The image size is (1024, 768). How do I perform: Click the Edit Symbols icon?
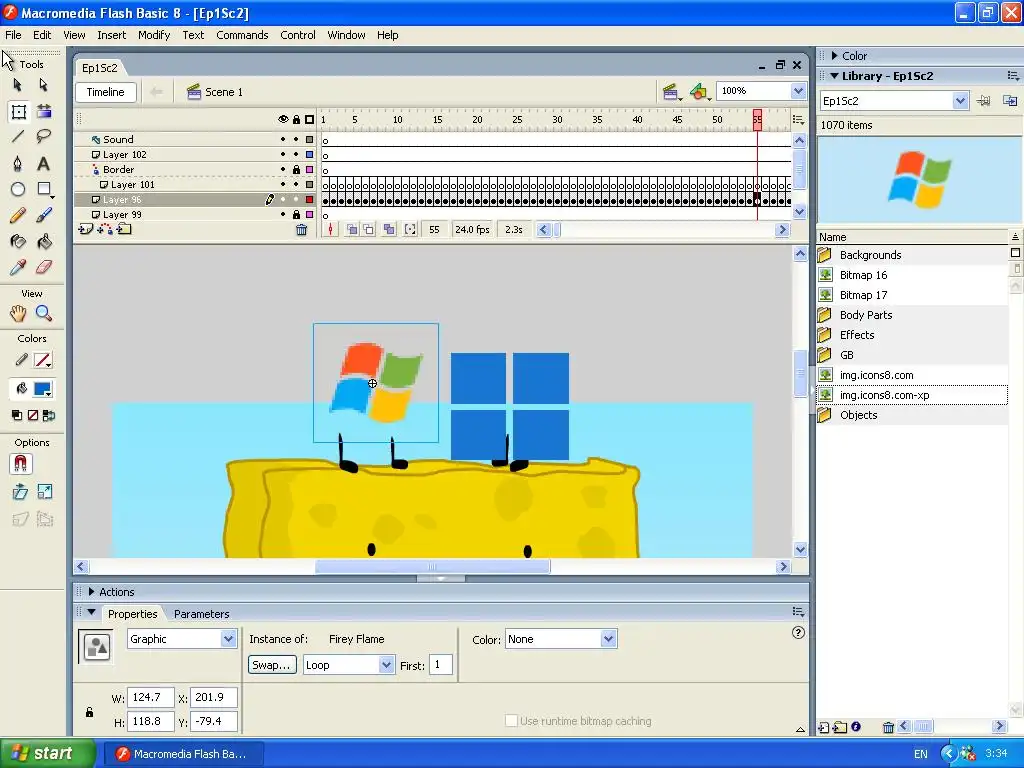pyautogui.click(x=699, y=92)
